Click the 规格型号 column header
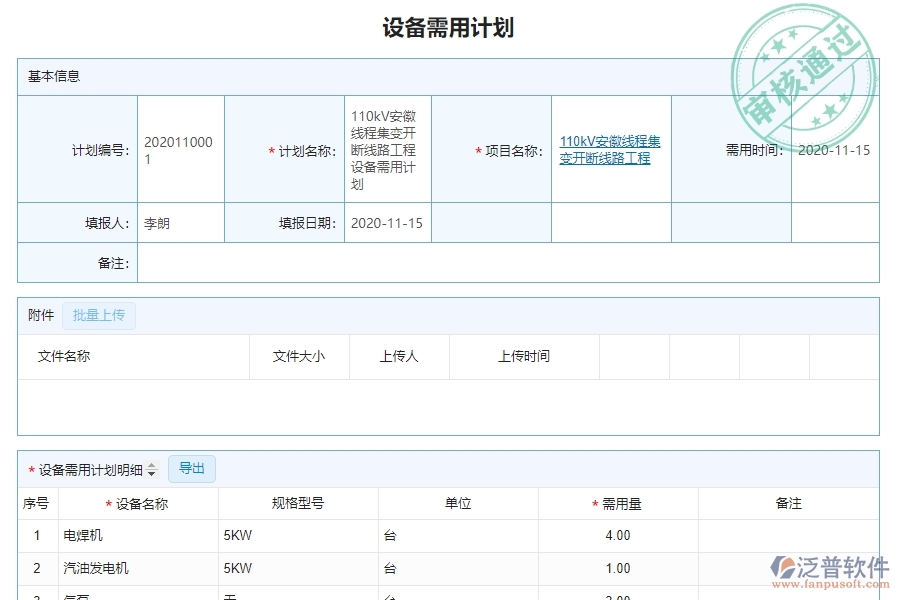The width and height of the screenshot is (900, 600). pos(299,503)
